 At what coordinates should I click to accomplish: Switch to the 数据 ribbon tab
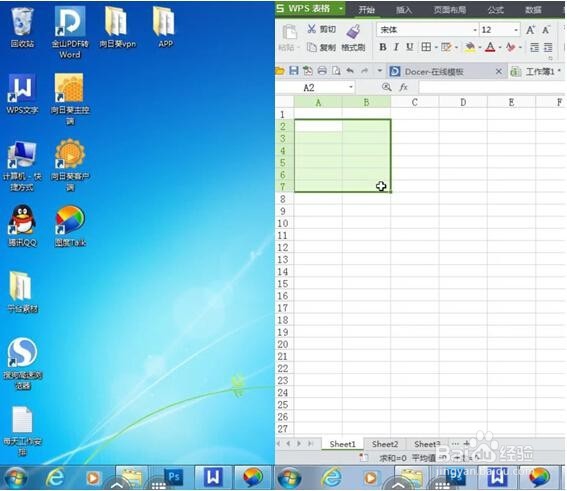tap(533, 10)
